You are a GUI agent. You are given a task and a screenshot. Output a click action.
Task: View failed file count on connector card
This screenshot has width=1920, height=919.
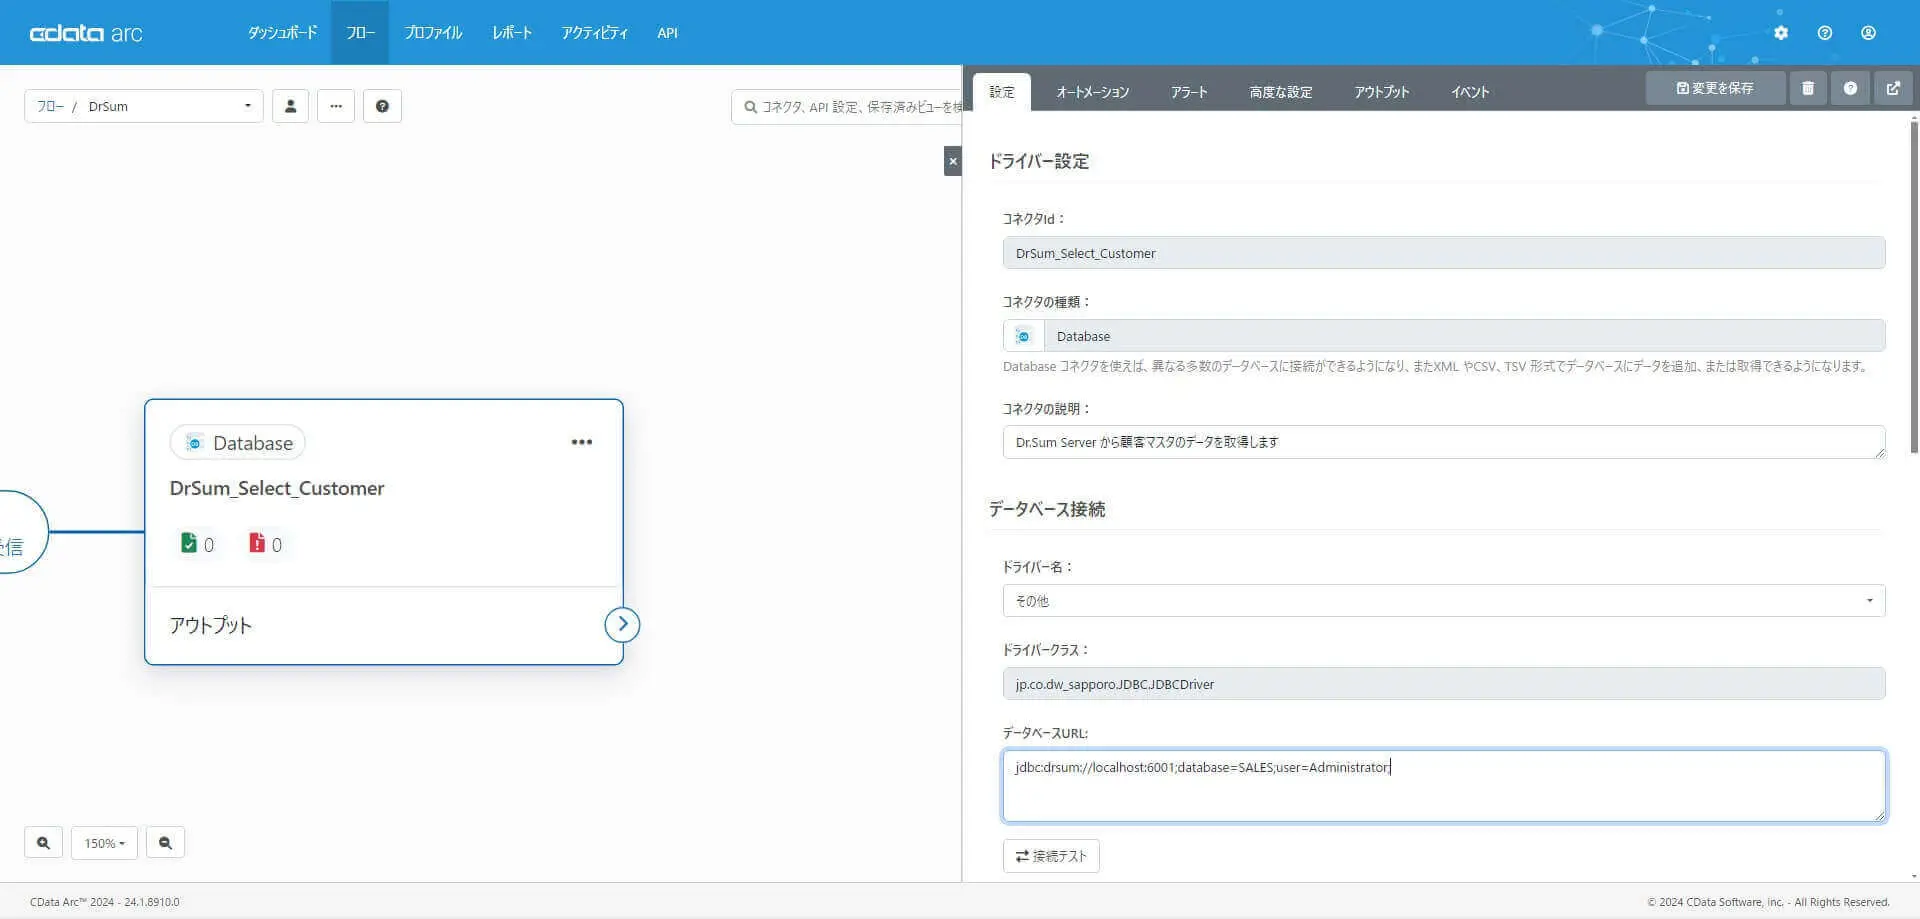pyautogui.click(x=266, y=544)
